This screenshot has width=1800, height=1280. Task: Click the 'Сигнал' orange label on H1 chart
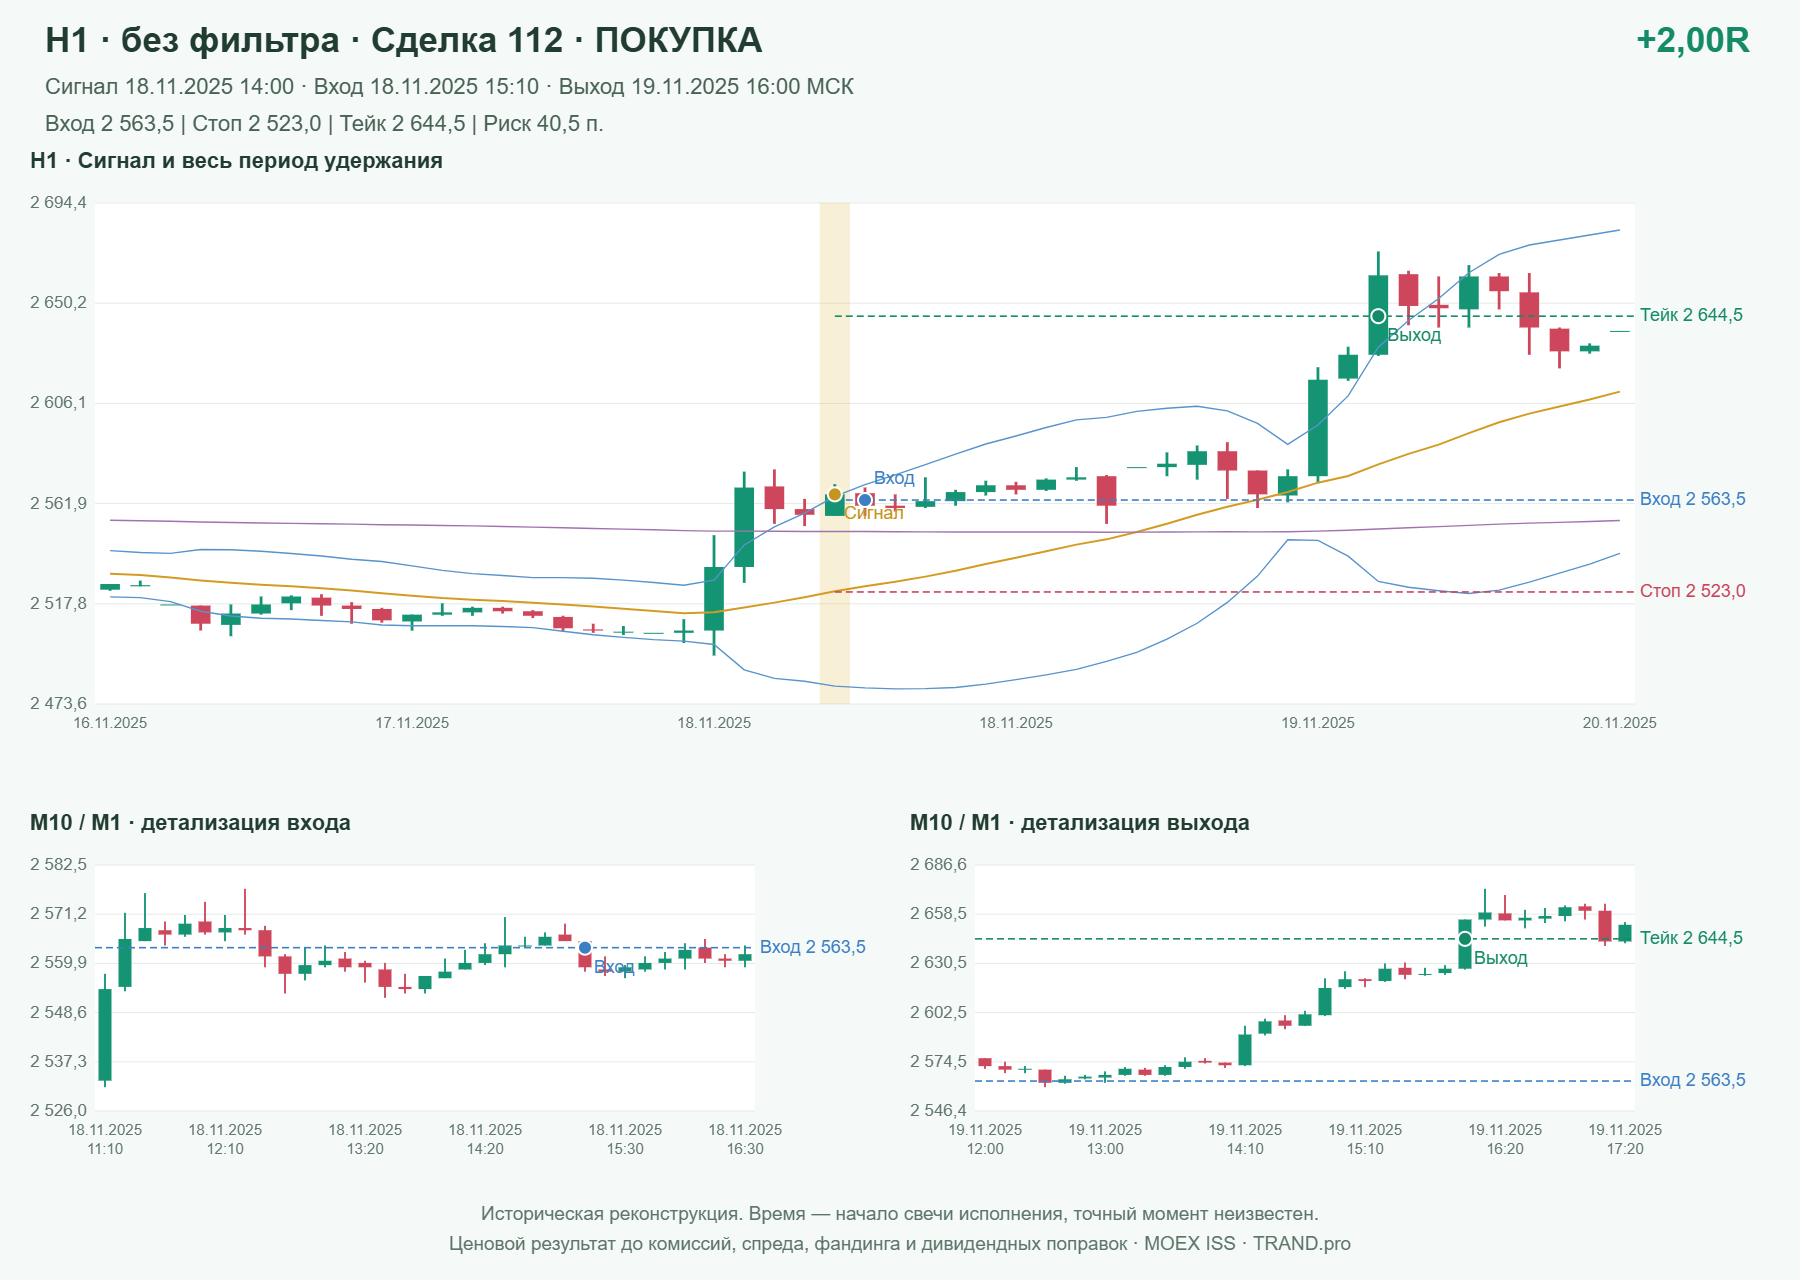pos(874,513)
